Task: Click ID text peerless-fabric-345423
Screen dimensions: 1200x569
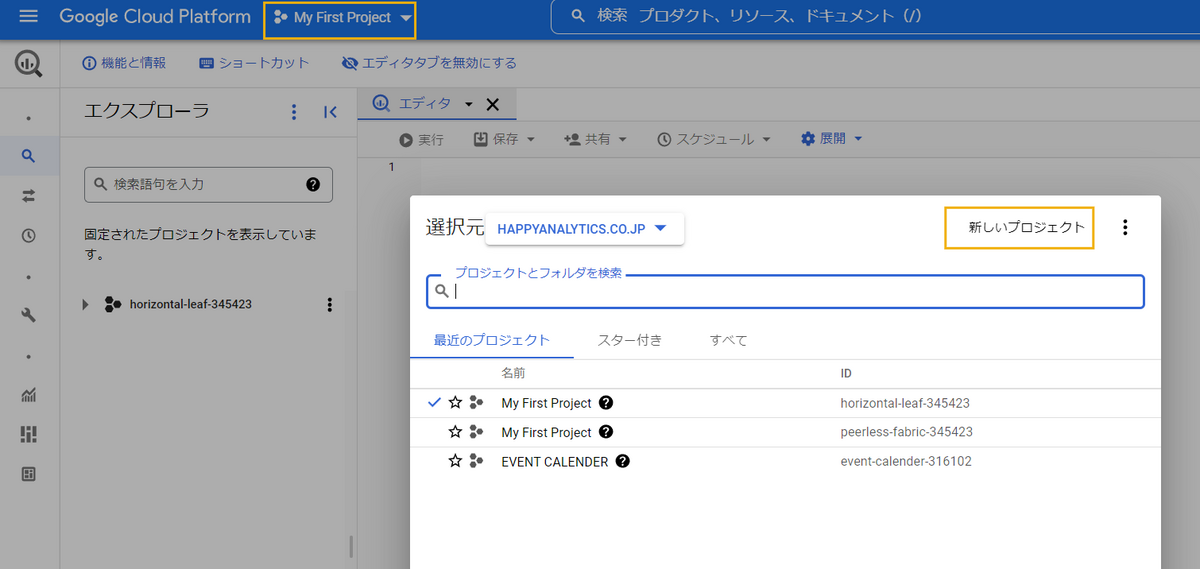Action: [x=906, y=432]
